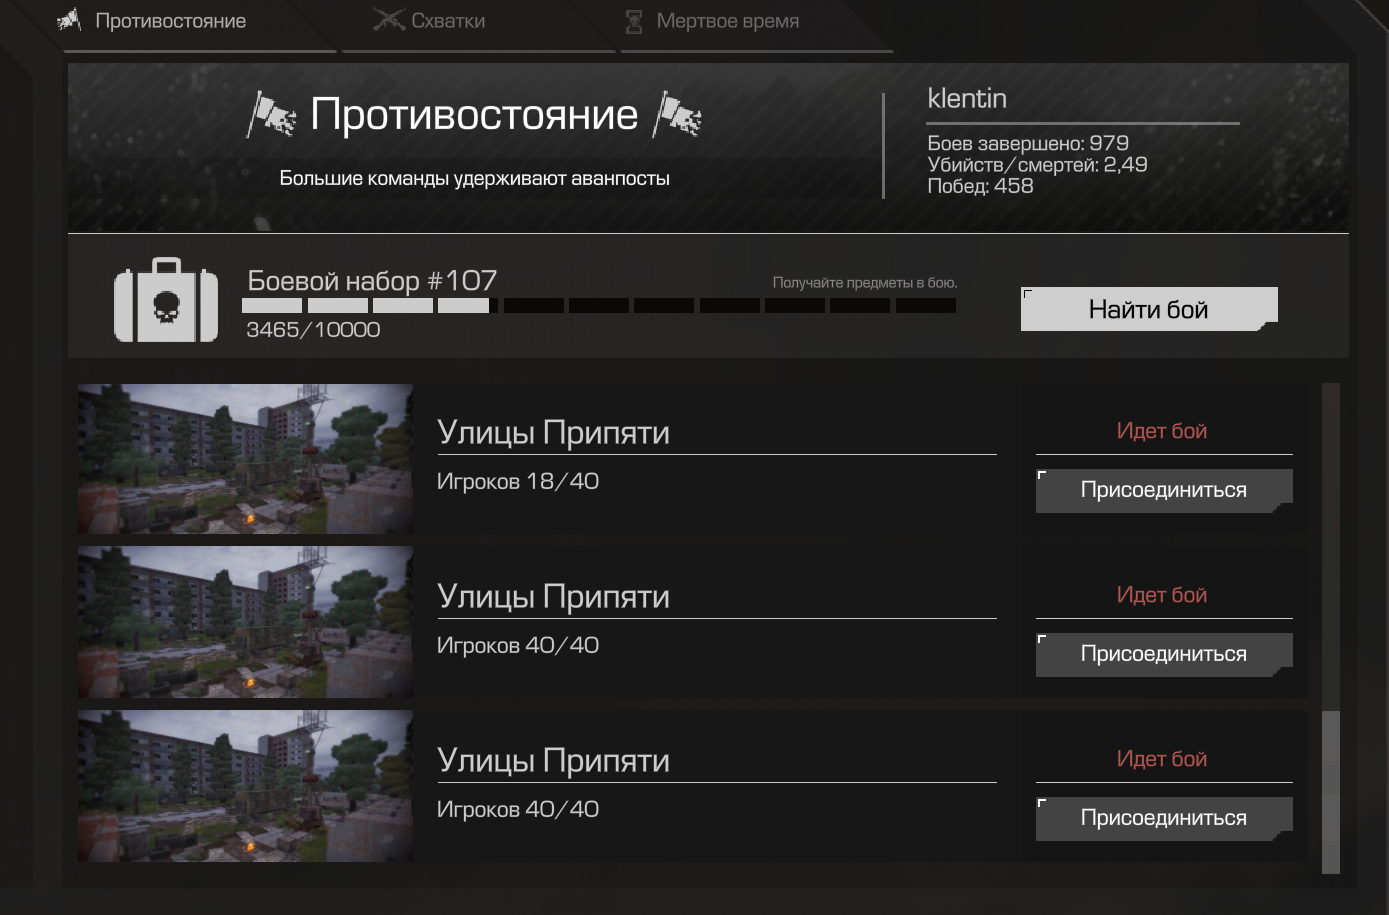
Task: Open the Противостояние tab
Action: [199, 24]
